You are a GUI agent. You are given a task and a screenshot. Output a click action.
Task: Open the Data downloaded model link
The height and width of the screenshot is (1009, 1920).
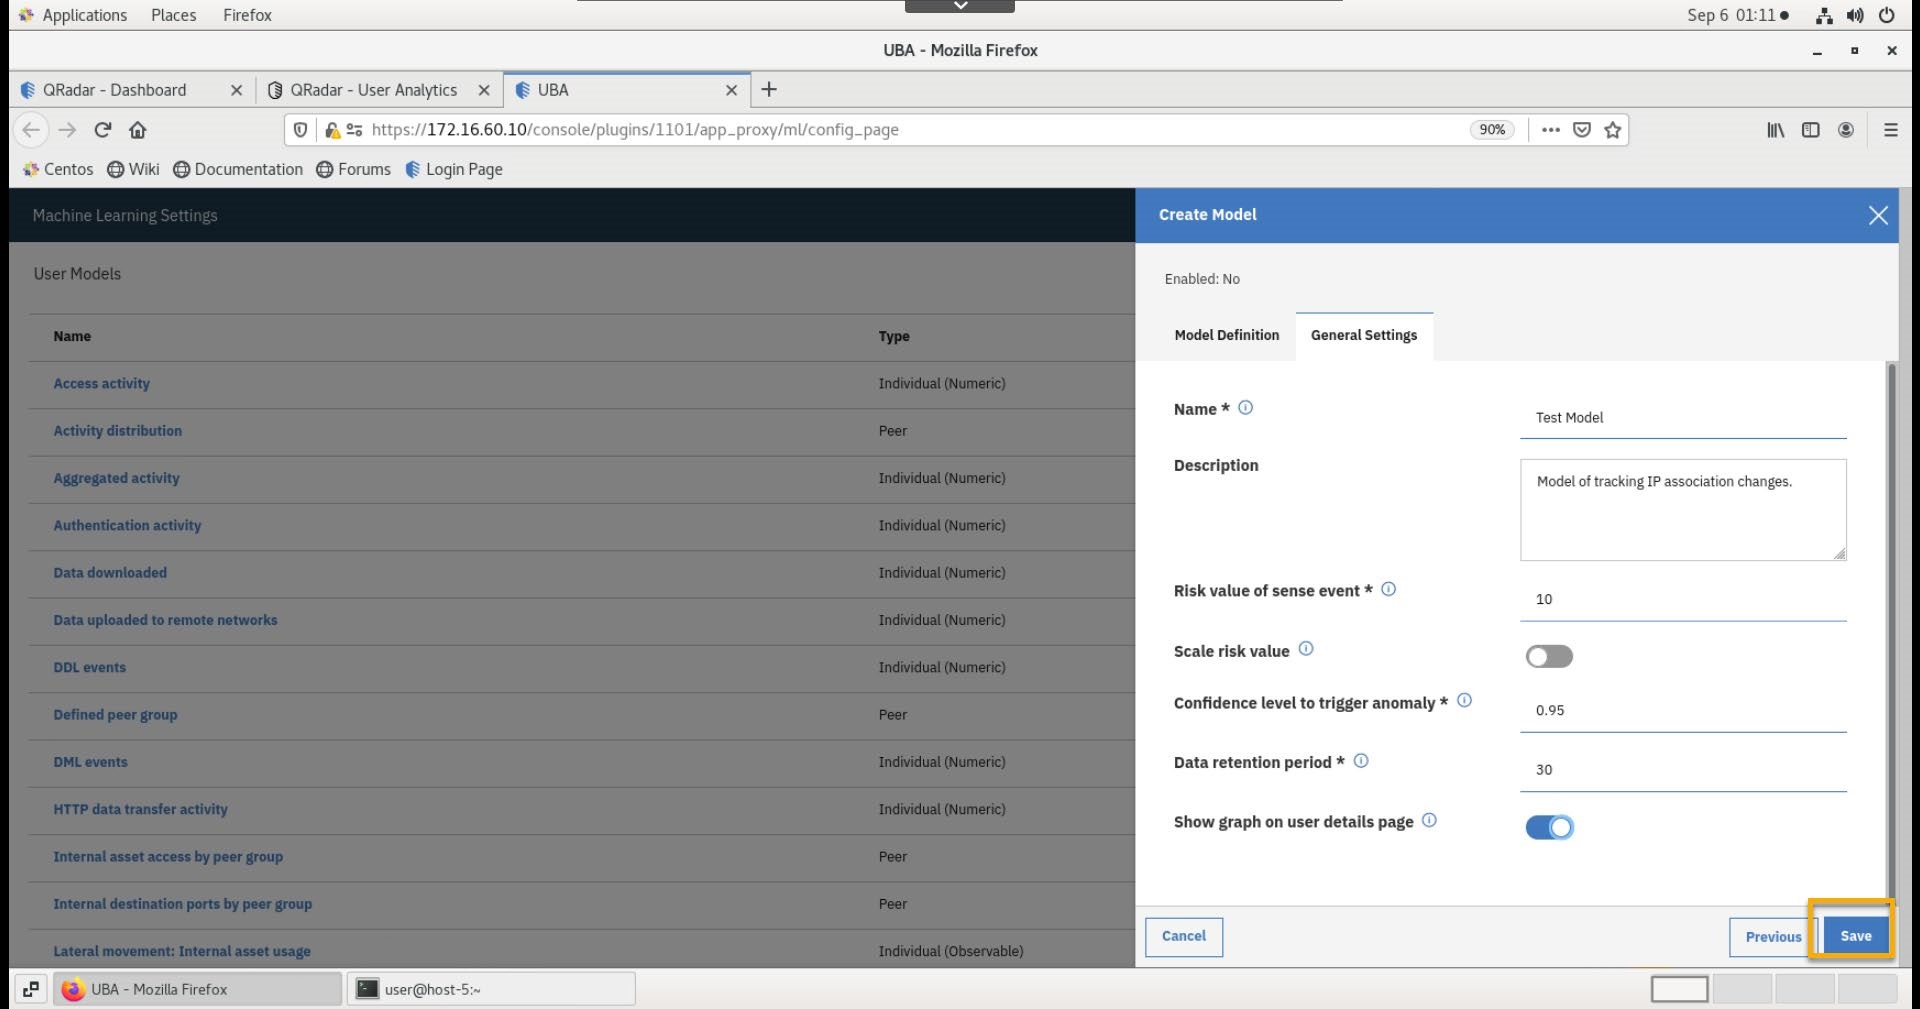point(110,573)
